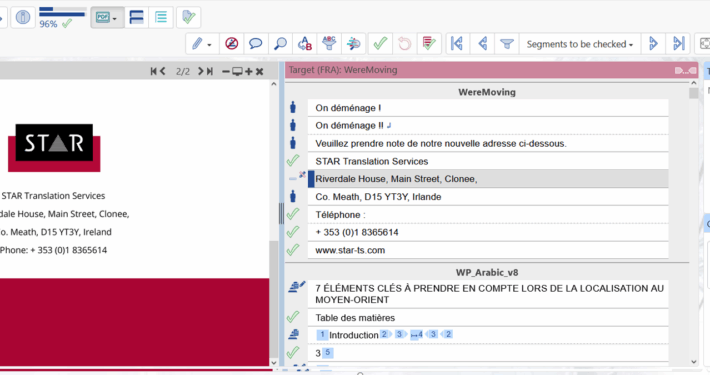Click green check status beside 'STAR Translation Services'
710x375 pixels.
click(293, 160)
